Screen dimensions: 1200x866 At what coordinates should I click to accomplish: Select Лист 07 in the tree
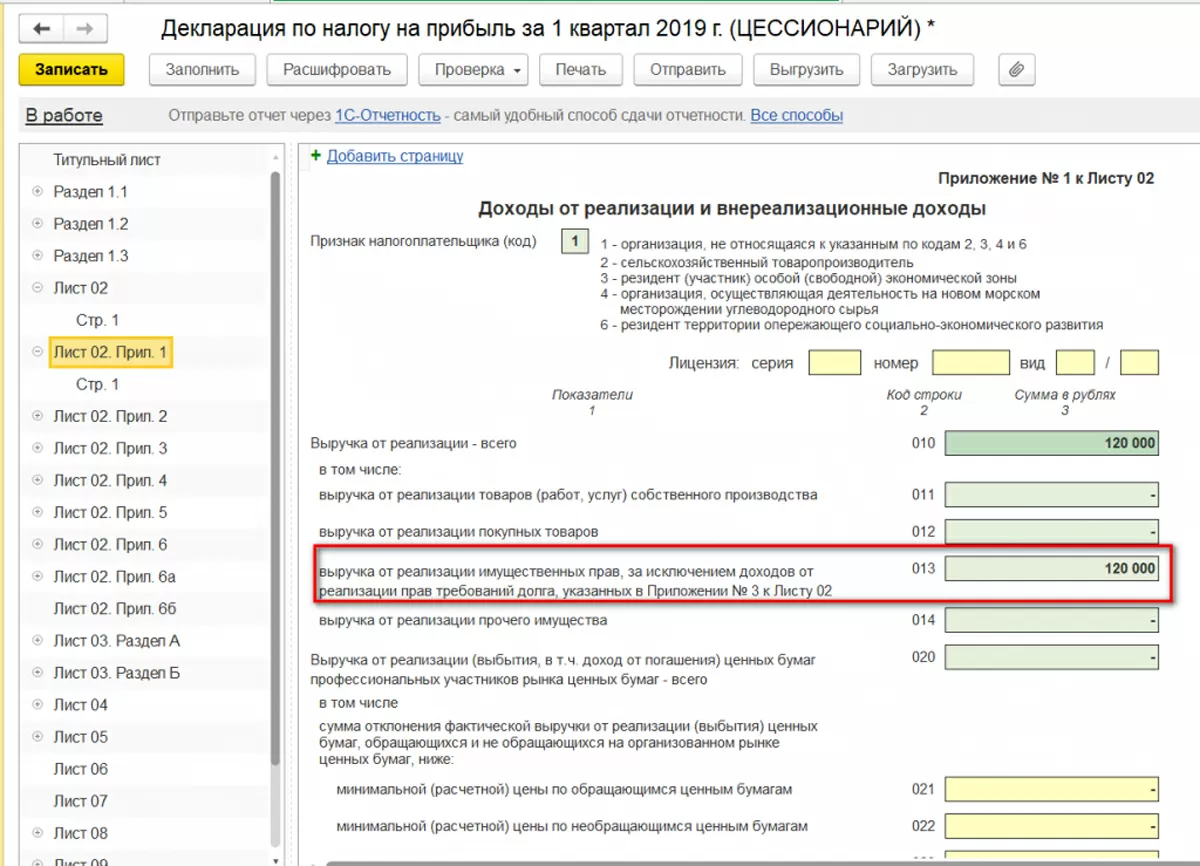[80, 801]
